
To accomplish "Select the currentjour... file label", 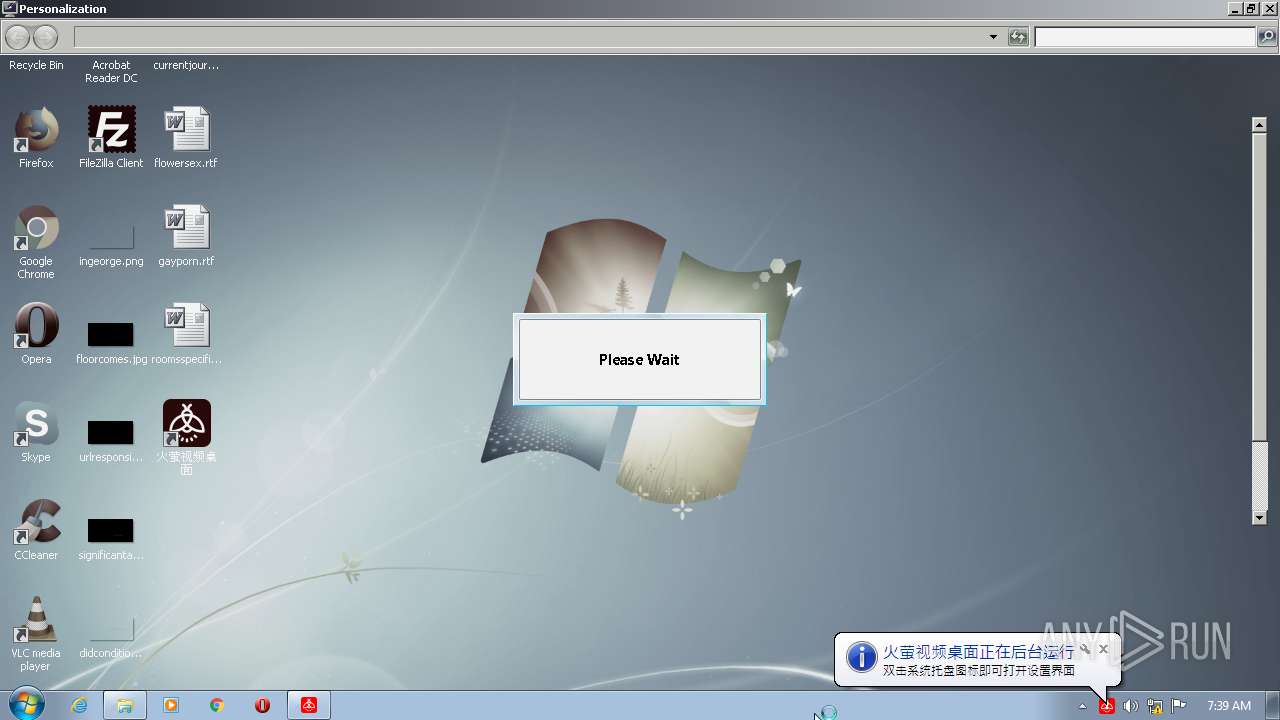I will click(x=186, y=65).
